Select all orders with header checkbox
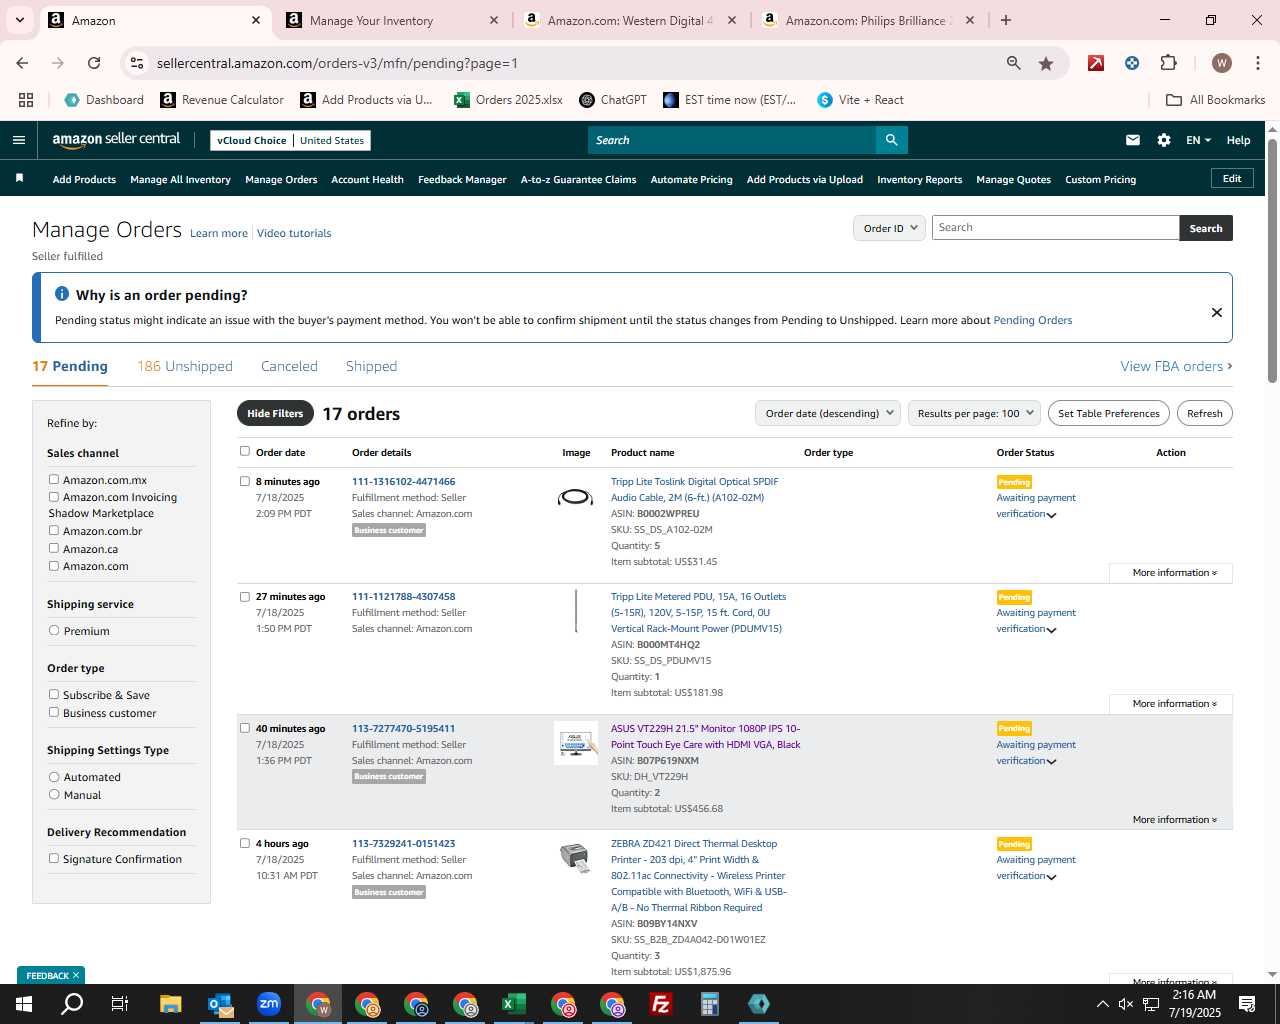 245,451
